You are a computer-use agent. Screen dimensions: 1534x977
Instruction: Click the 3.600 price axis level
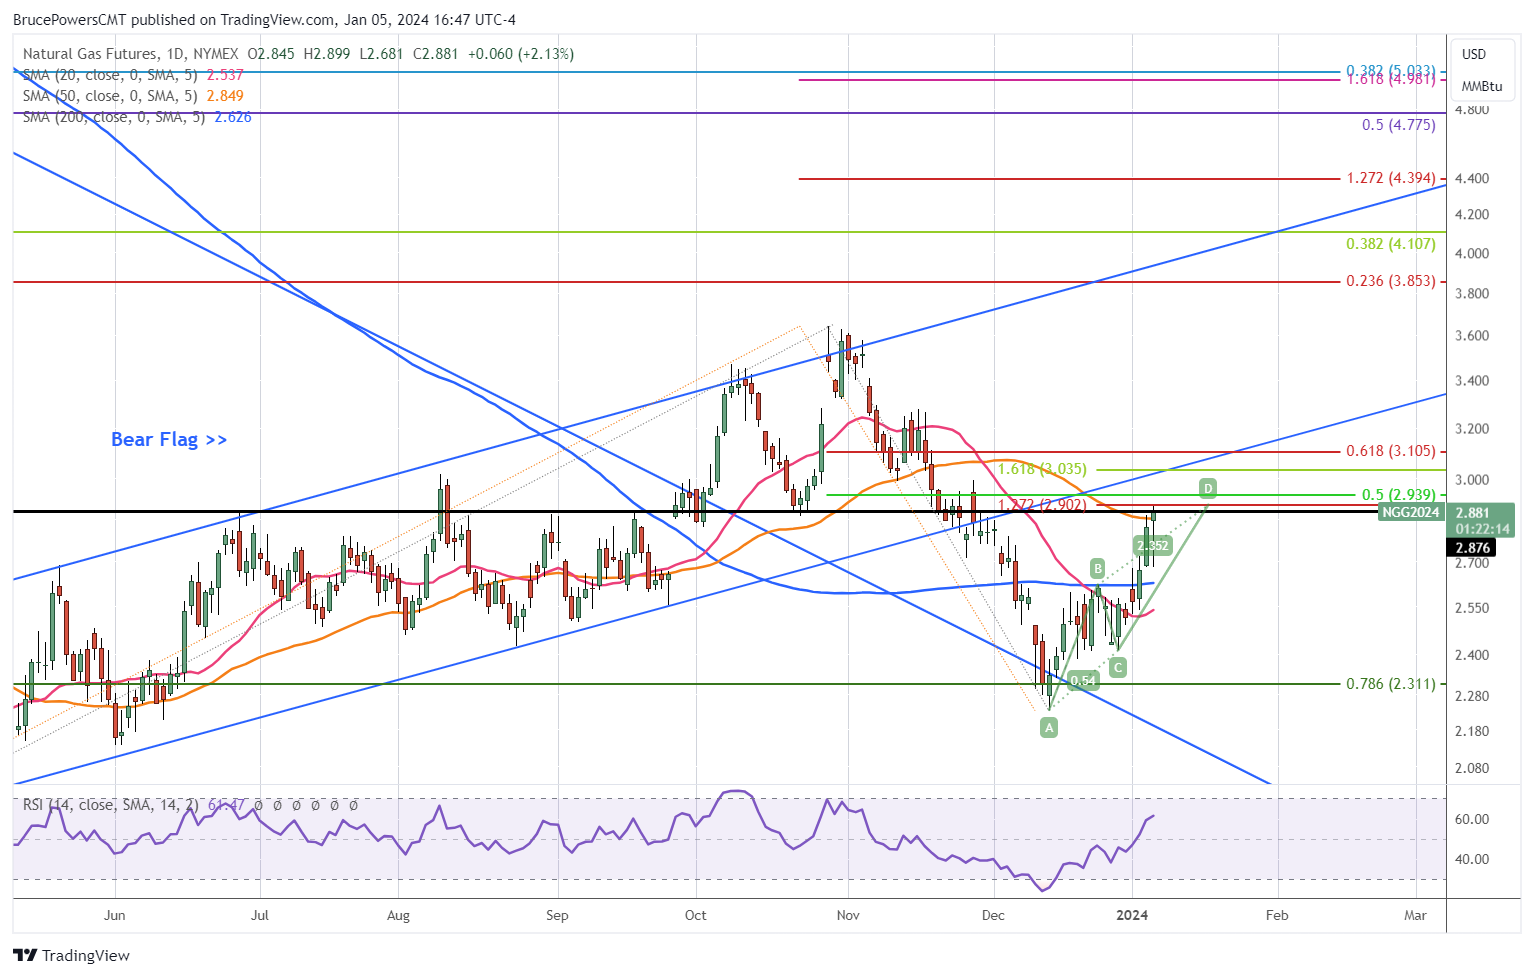coord(1472,336)
